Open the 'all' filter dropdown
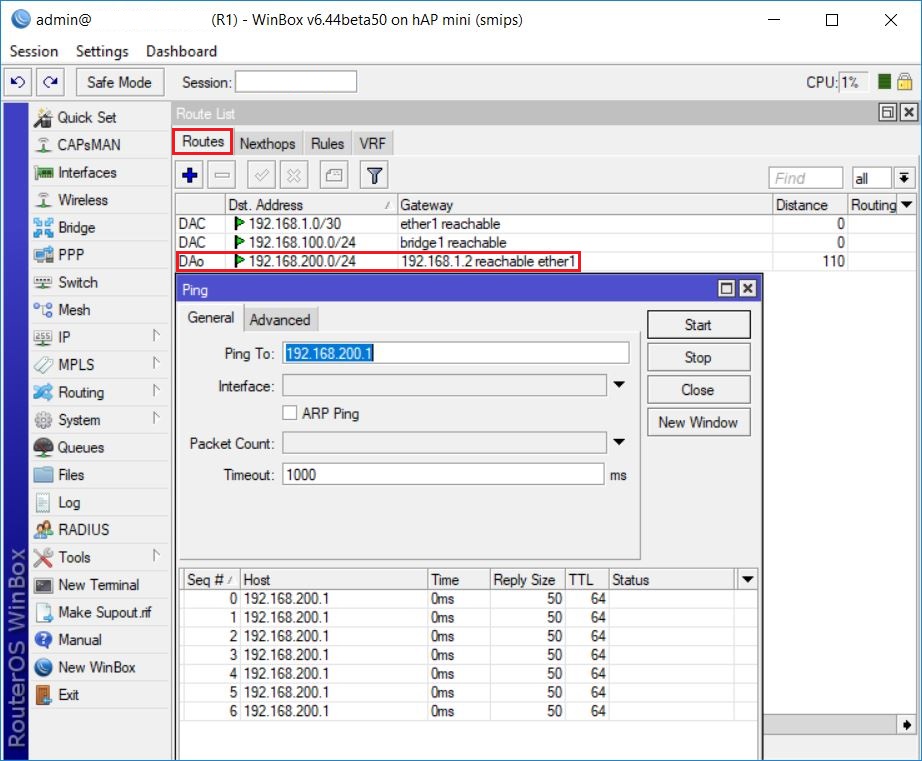Viewport: 922px width, 761px height. coord(904,178)
